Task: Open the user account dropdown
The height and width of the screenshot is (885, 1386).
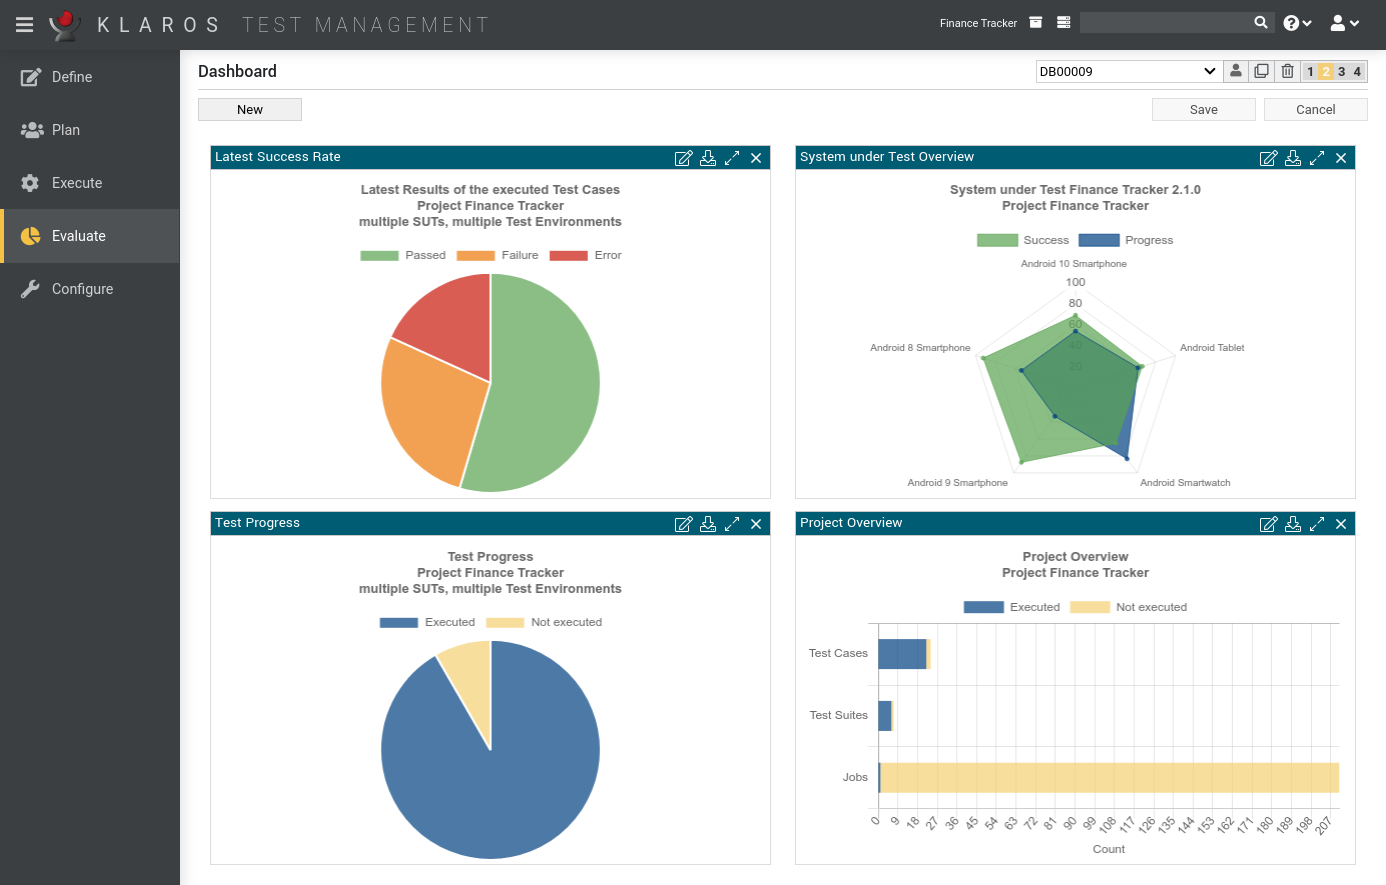Action: coord(1345,23)
